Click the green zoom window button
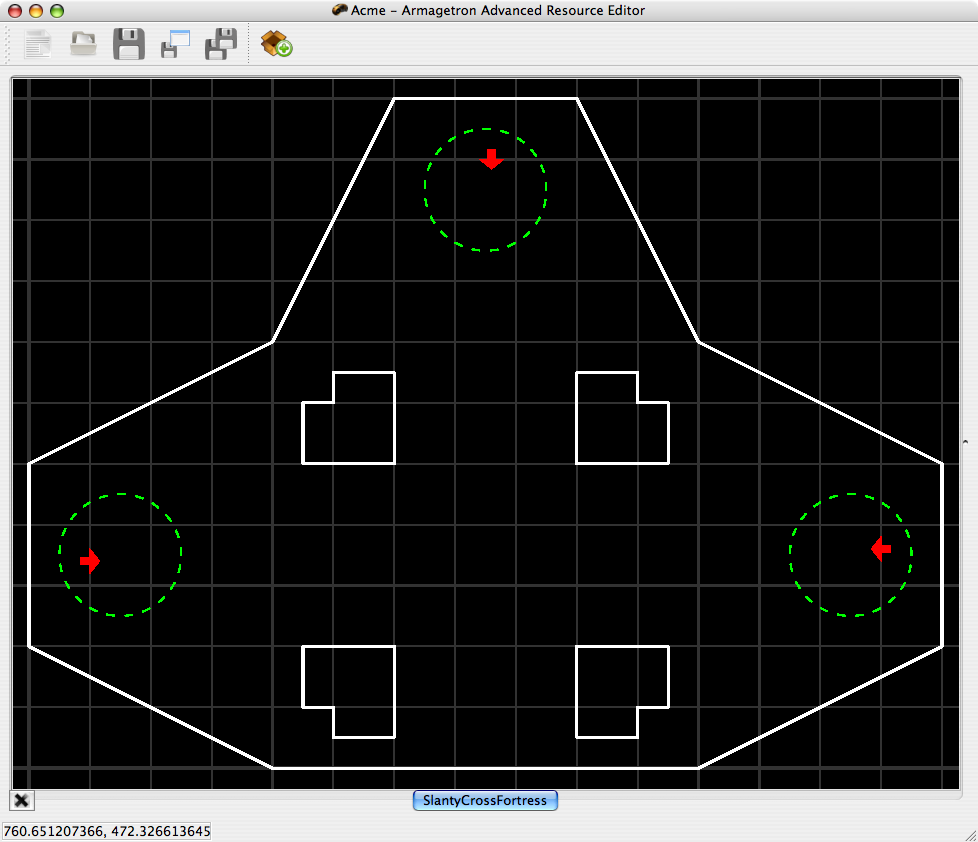The width and height of the screenshot is (978, 842). (x=57, y=11)
